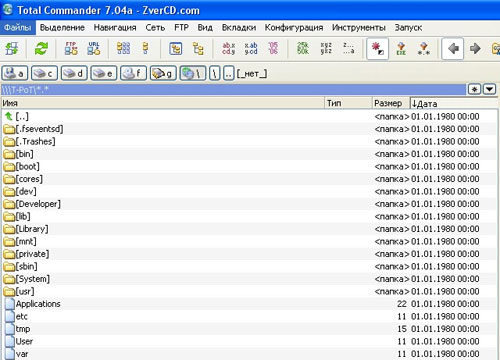Sort by the Тип column header
The height and width of the screenshot is (360, 500).
348,103
